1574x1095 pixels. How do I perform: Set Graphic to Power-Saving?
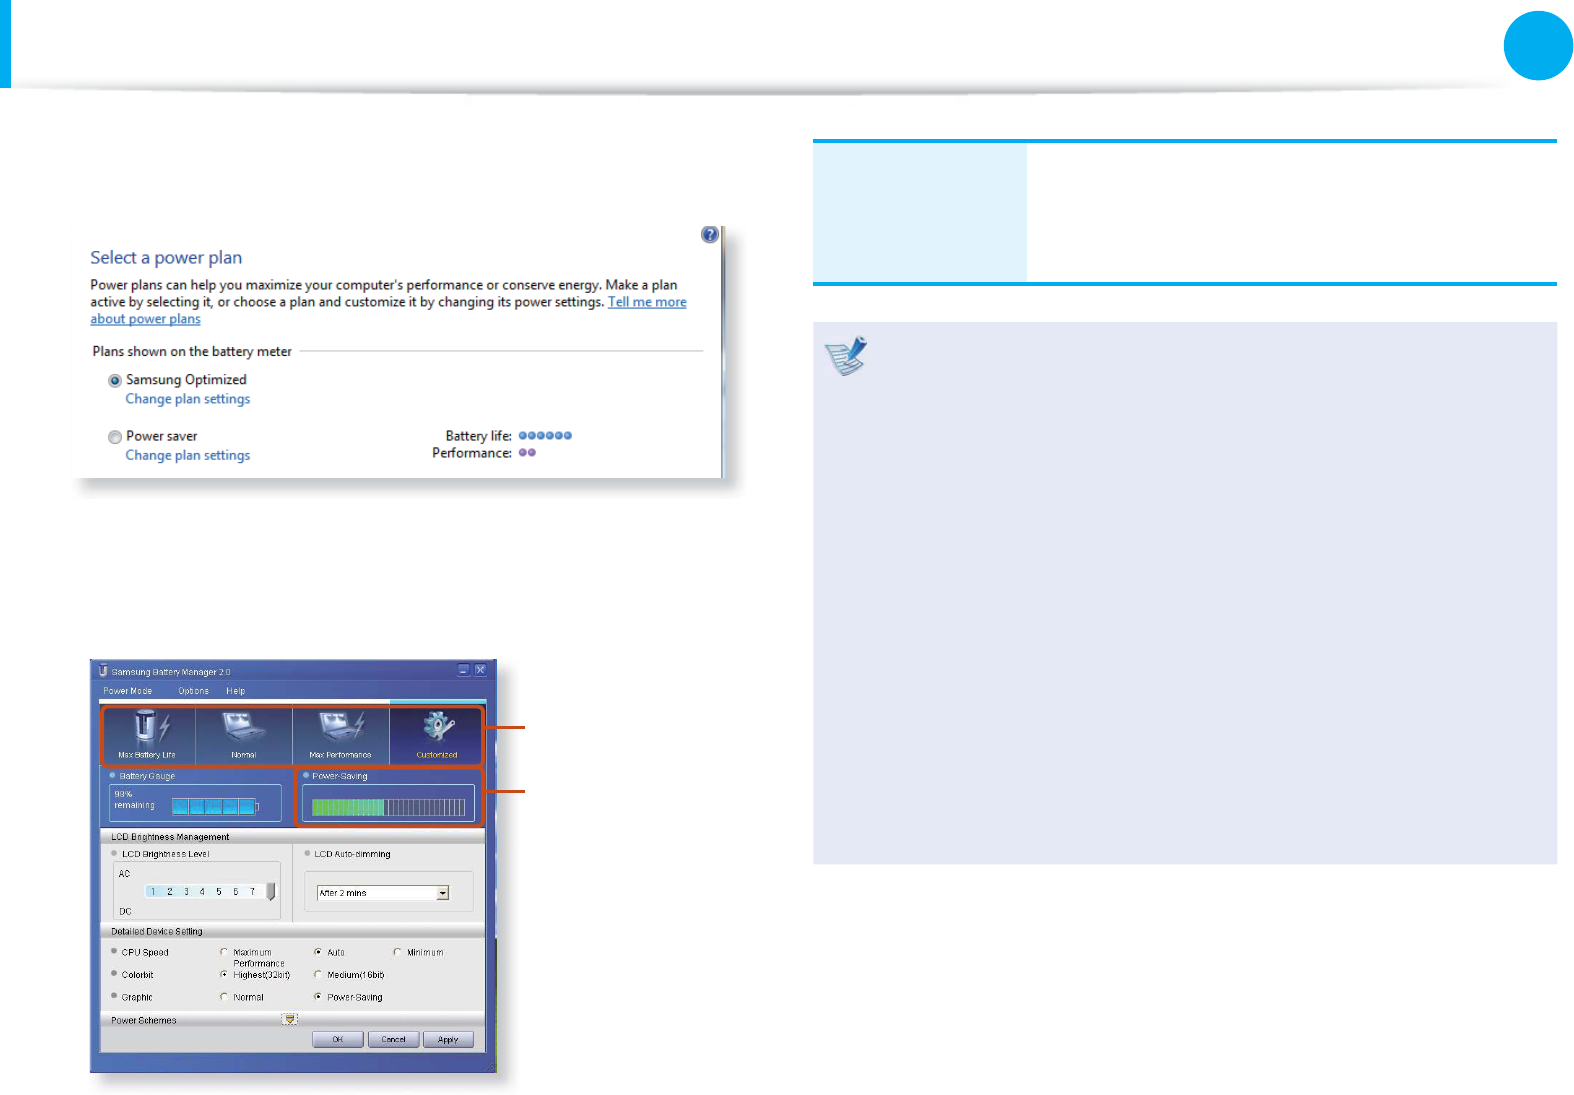coord(318,997)
